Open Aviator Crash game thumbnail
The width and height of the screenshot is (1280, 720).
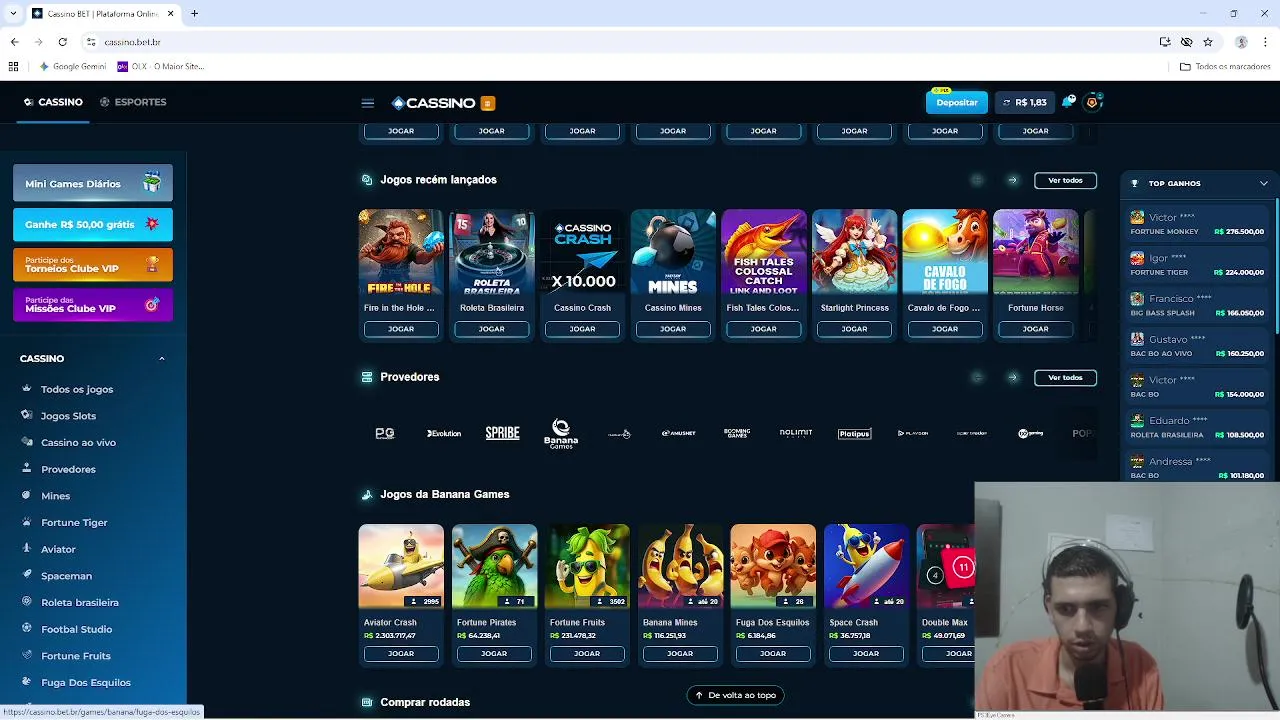coord(401,566)
